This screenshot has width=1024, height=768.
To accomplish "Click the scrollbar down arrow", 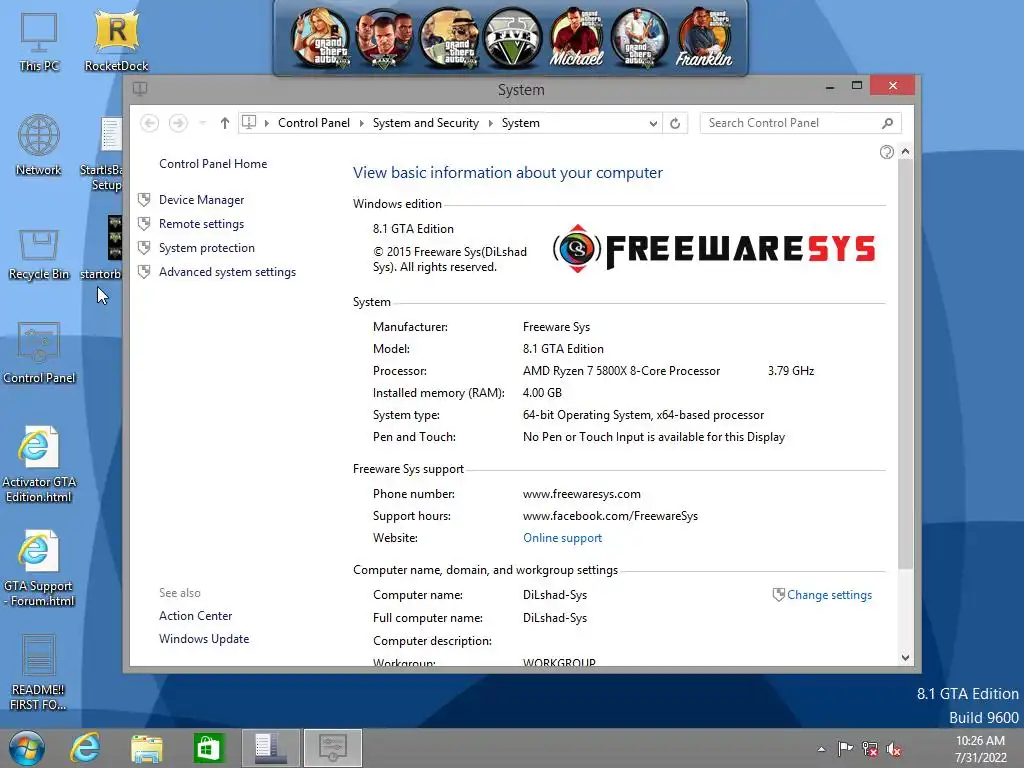I will pyautogui.click(x=905, y=658).
